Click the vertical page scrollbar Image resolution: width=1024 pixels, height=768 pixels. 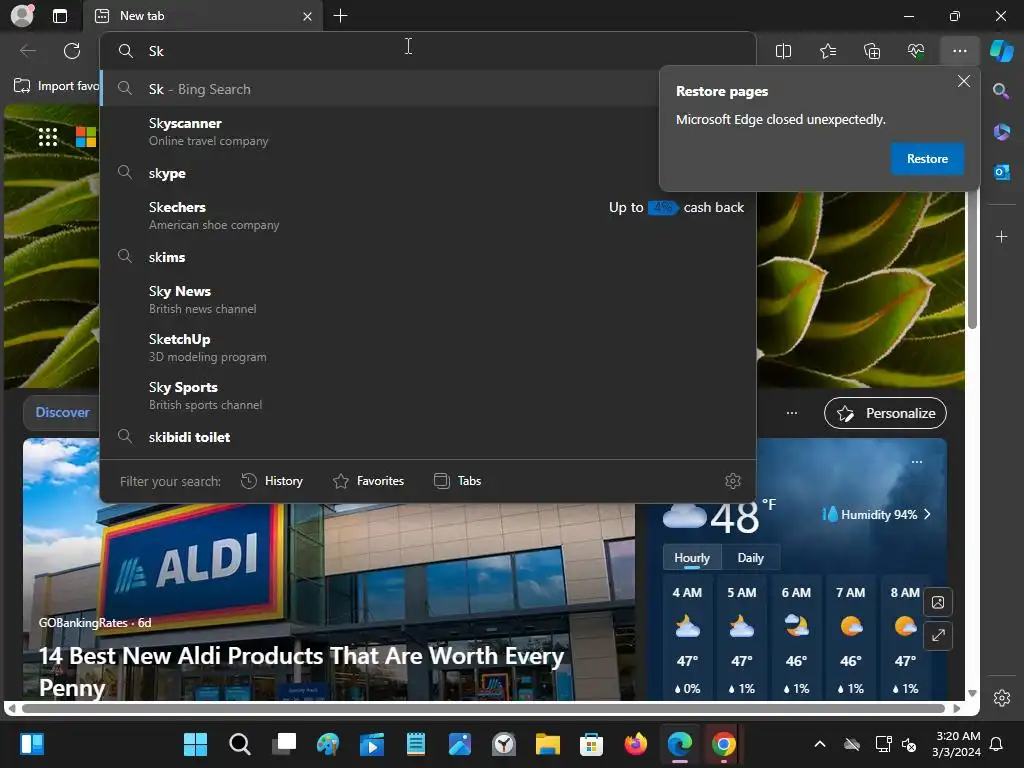tap(972, 261)
